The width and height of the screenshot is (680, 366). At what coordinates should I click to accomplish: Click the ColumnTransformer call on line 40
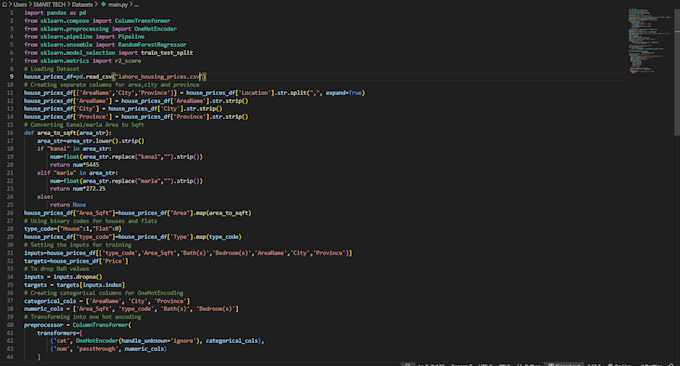coord(101,325)
